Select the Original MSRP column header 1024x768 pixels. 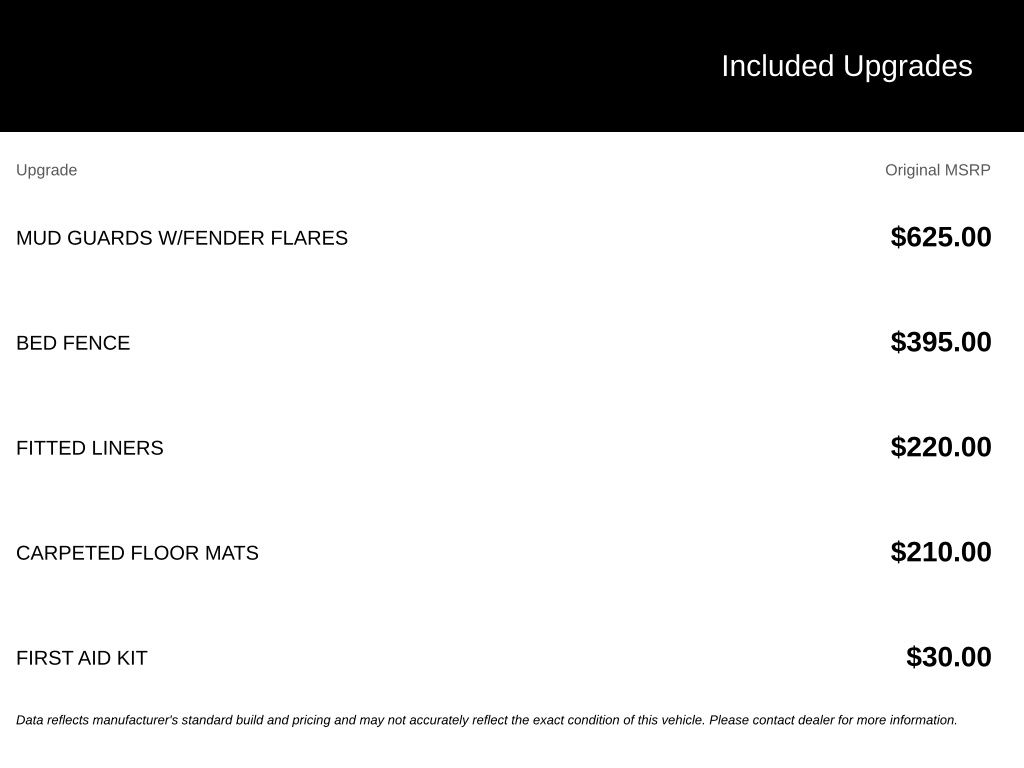coord(937,170)
